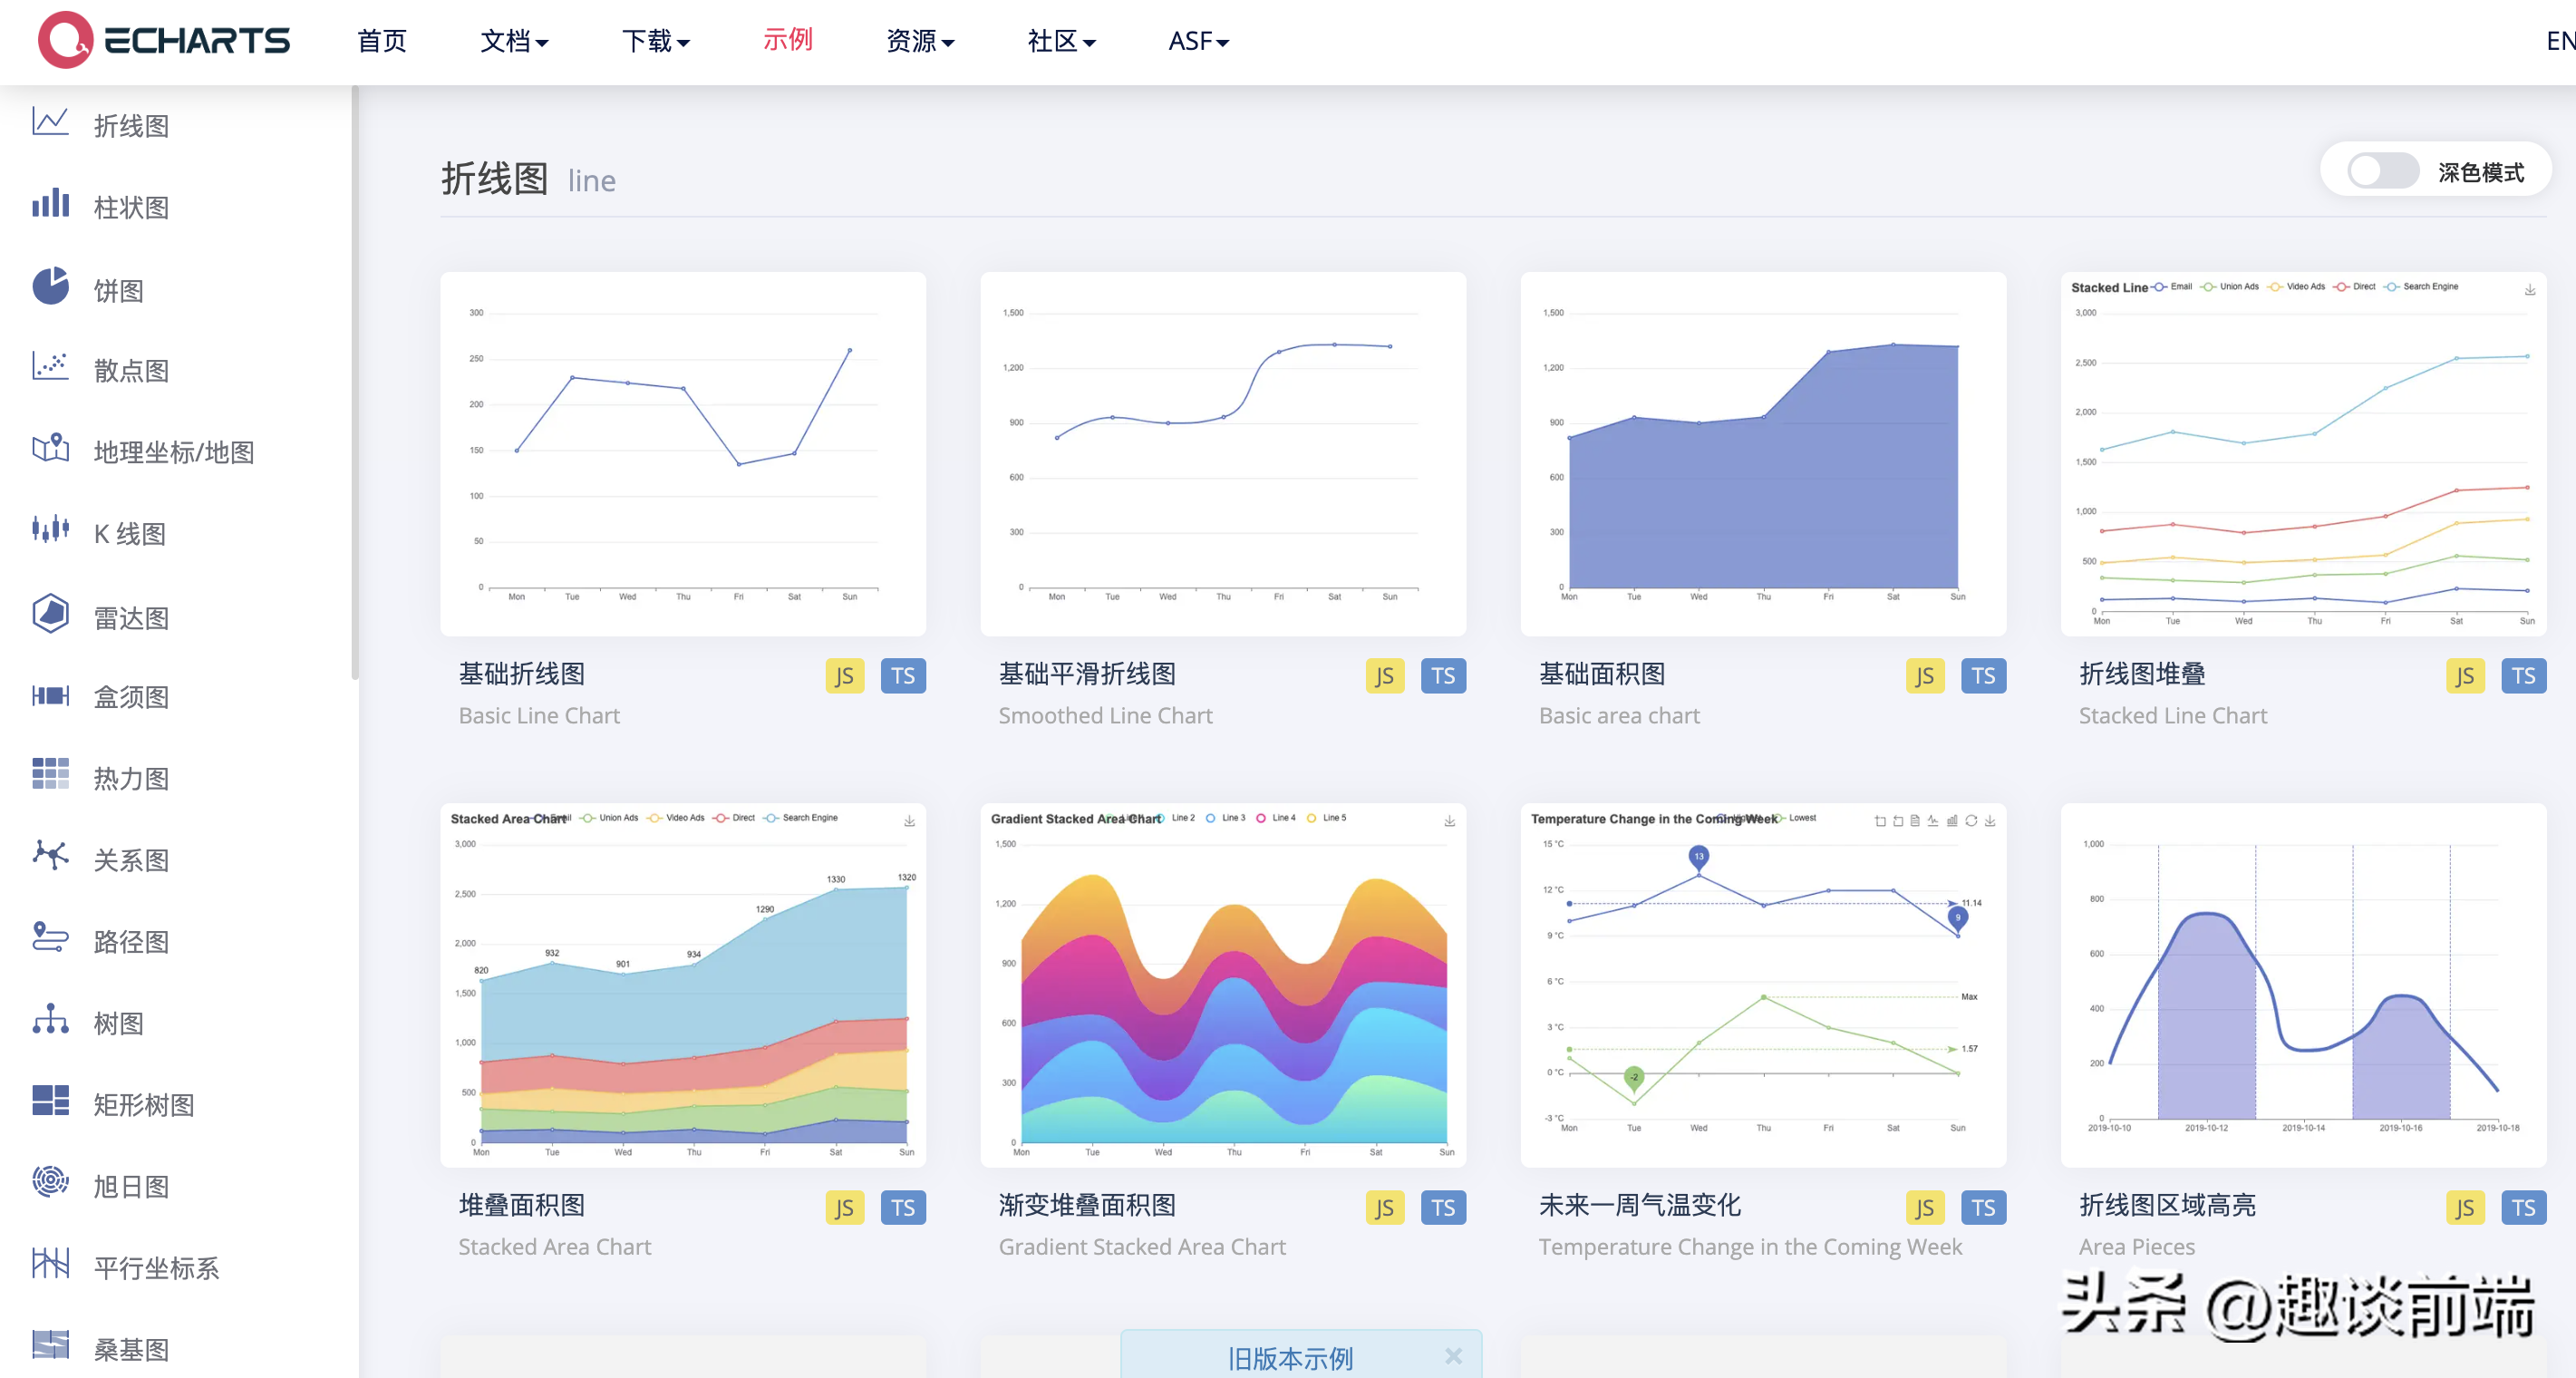
Task: Open the radar chart icon
Action: coord(50,614)
